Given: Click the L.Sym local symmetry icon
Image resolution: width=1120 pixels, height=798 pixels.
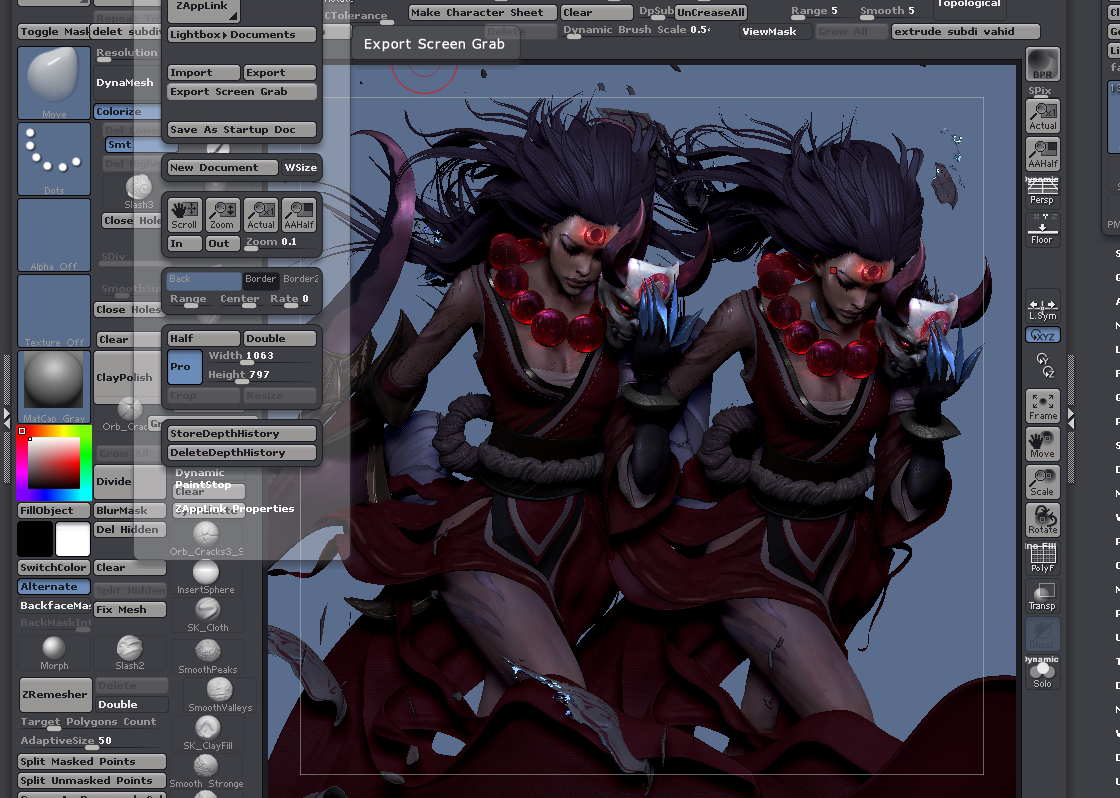Looking at the screenshot, I should (x=1042, y=309).
